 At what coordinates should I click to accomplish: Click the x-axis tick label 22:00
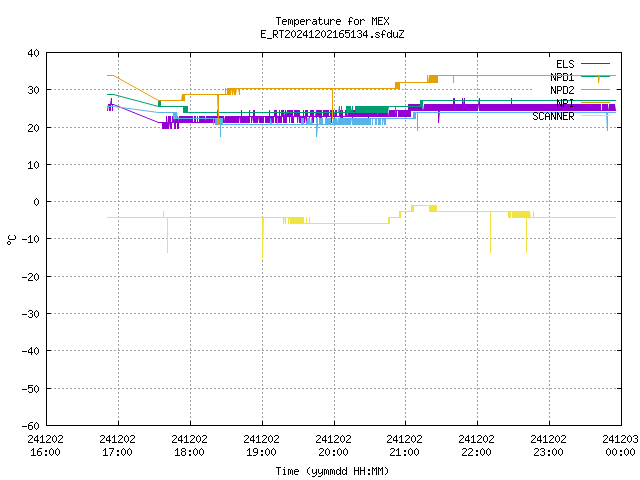[x=476, y=452]
